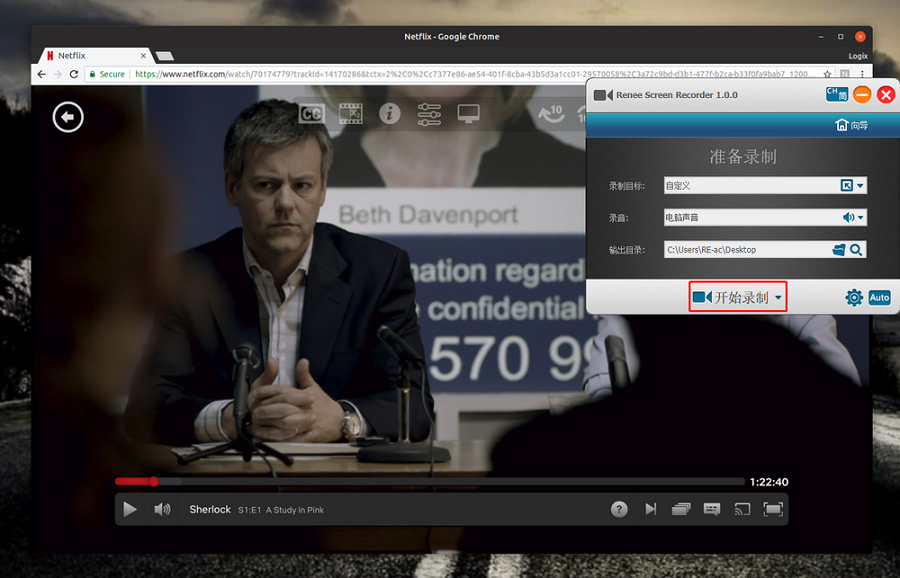Open the info icon in player overlay

pyautogui.click(x=390, y=114)
